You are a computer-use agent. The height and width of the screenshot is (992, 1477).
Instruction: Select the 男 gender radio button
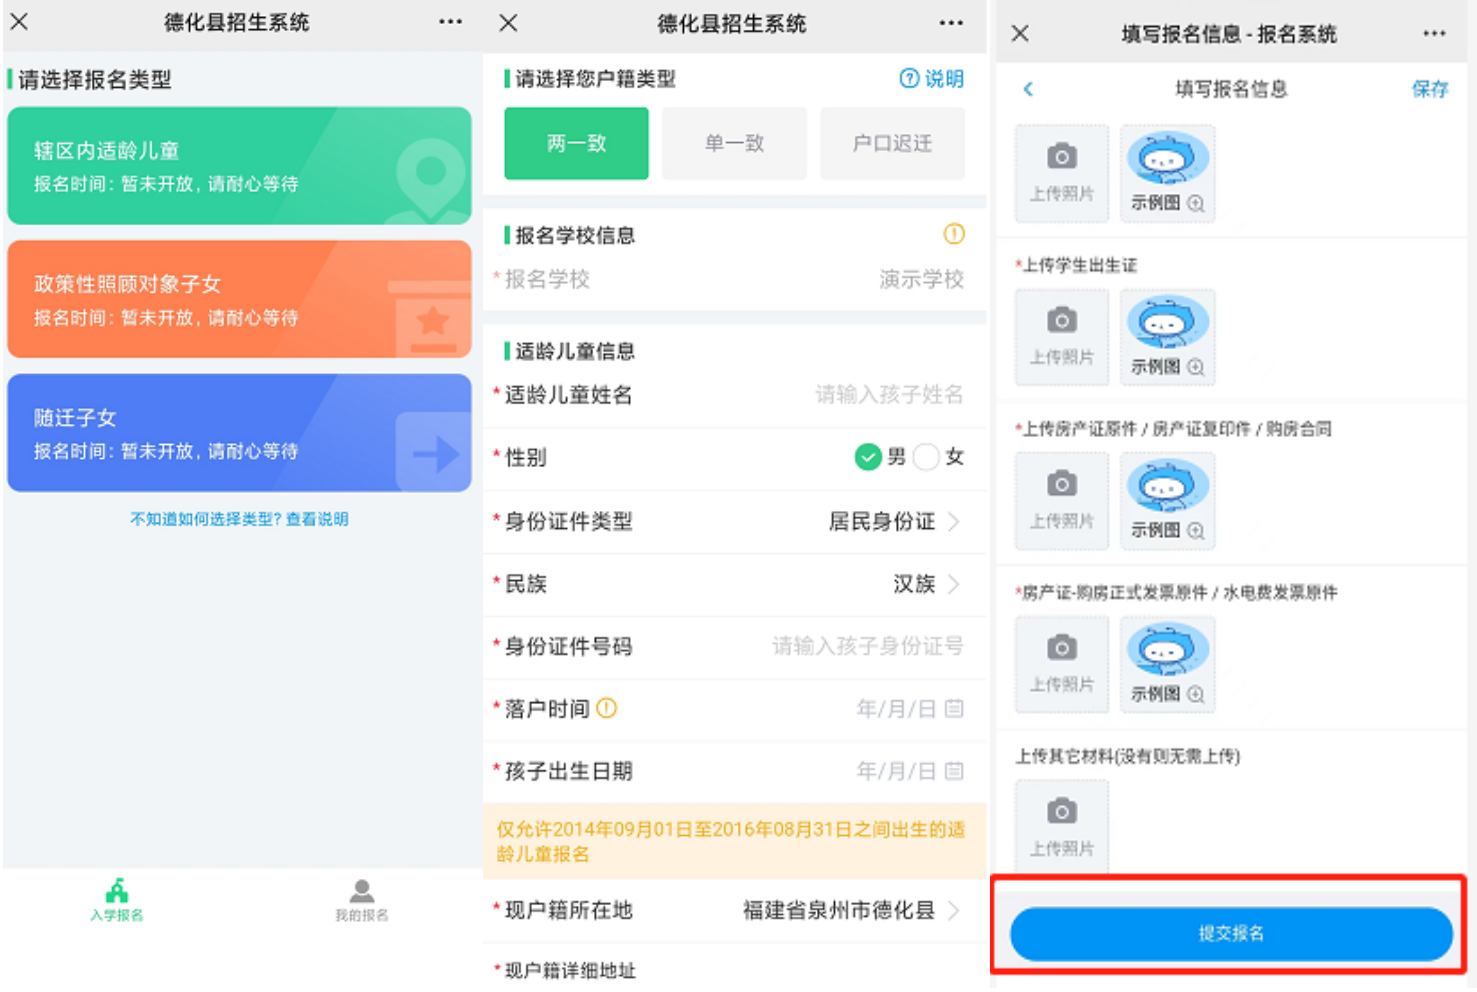pyautogui.click(x=868, y=457)
